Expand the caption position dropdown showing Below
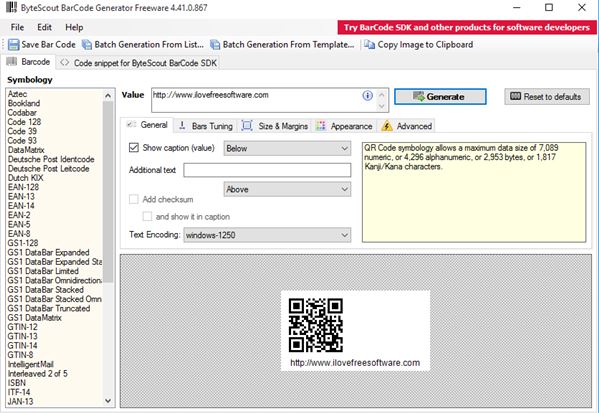The height and width of the screenshot is (413, 599). click(287, 148)
